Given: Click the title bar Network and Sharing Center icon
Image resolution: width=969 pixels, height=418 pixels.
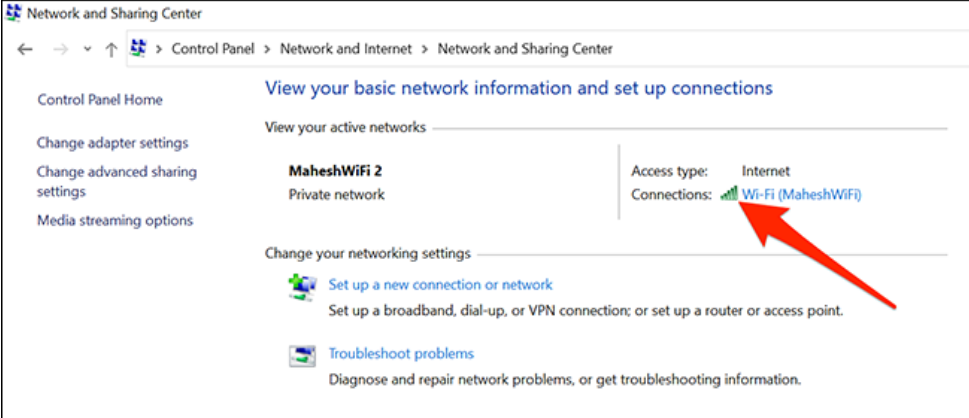Looking at the screenshot, I should 13,13.
